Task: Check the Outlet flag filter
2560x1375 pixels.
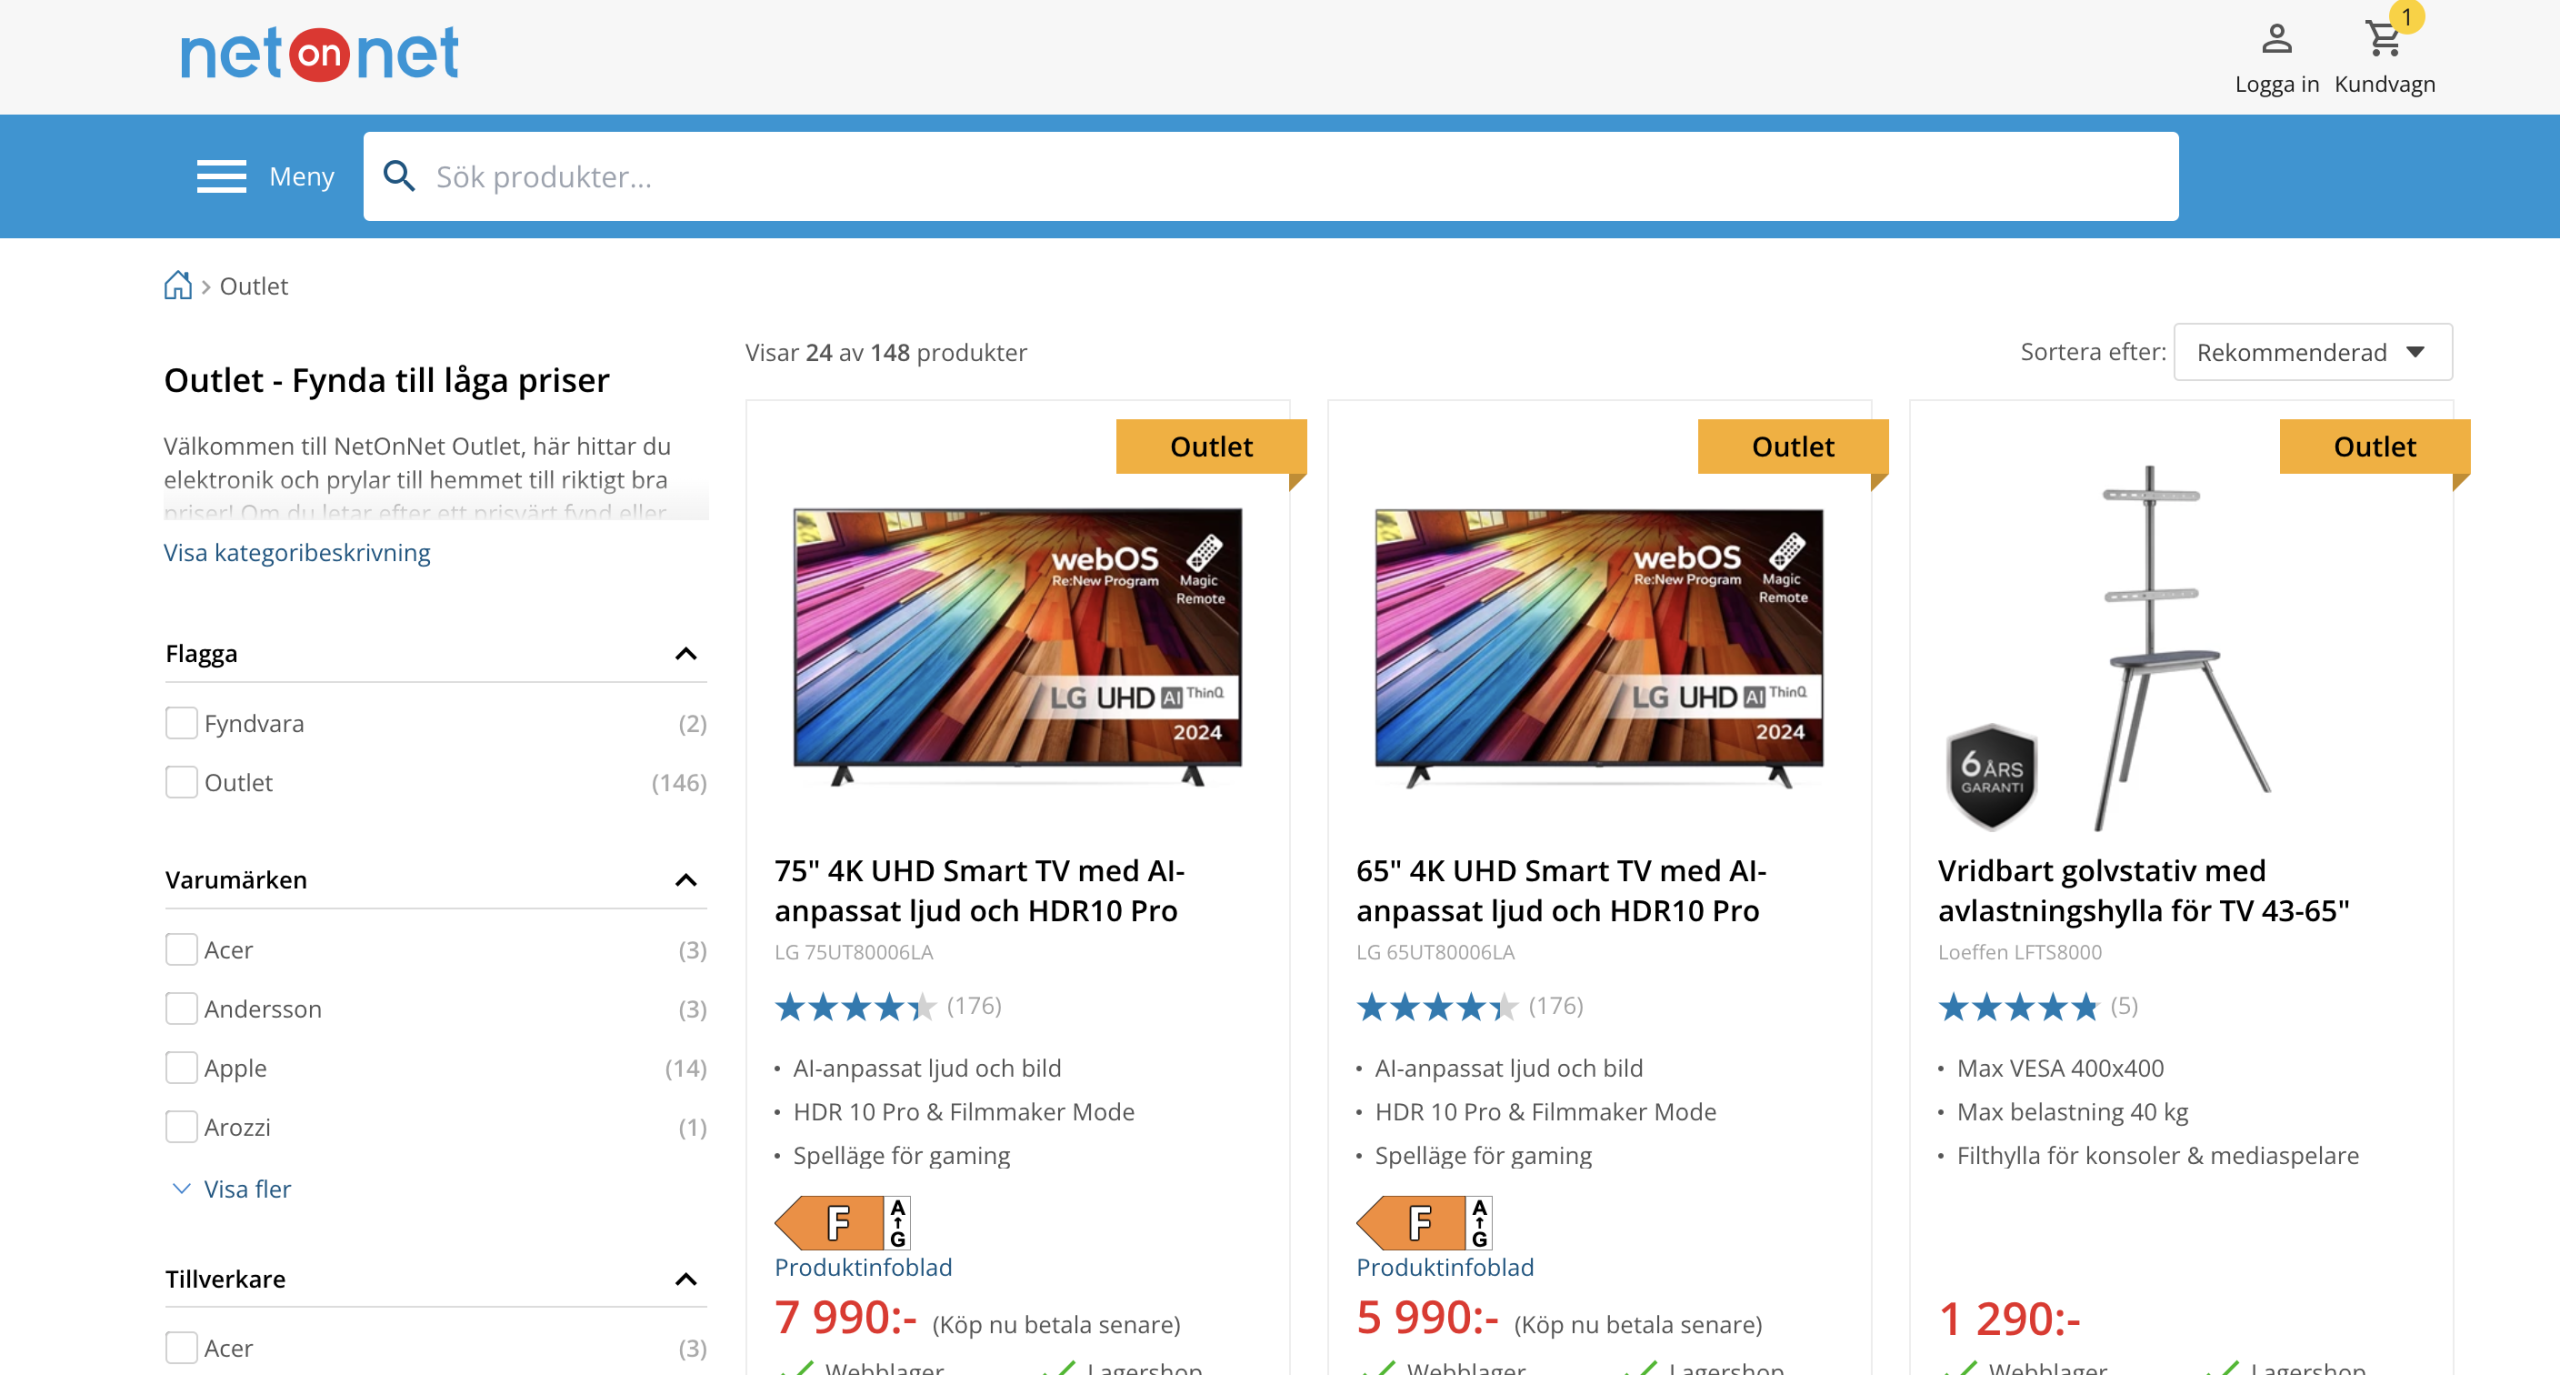Action: point(181,782)
